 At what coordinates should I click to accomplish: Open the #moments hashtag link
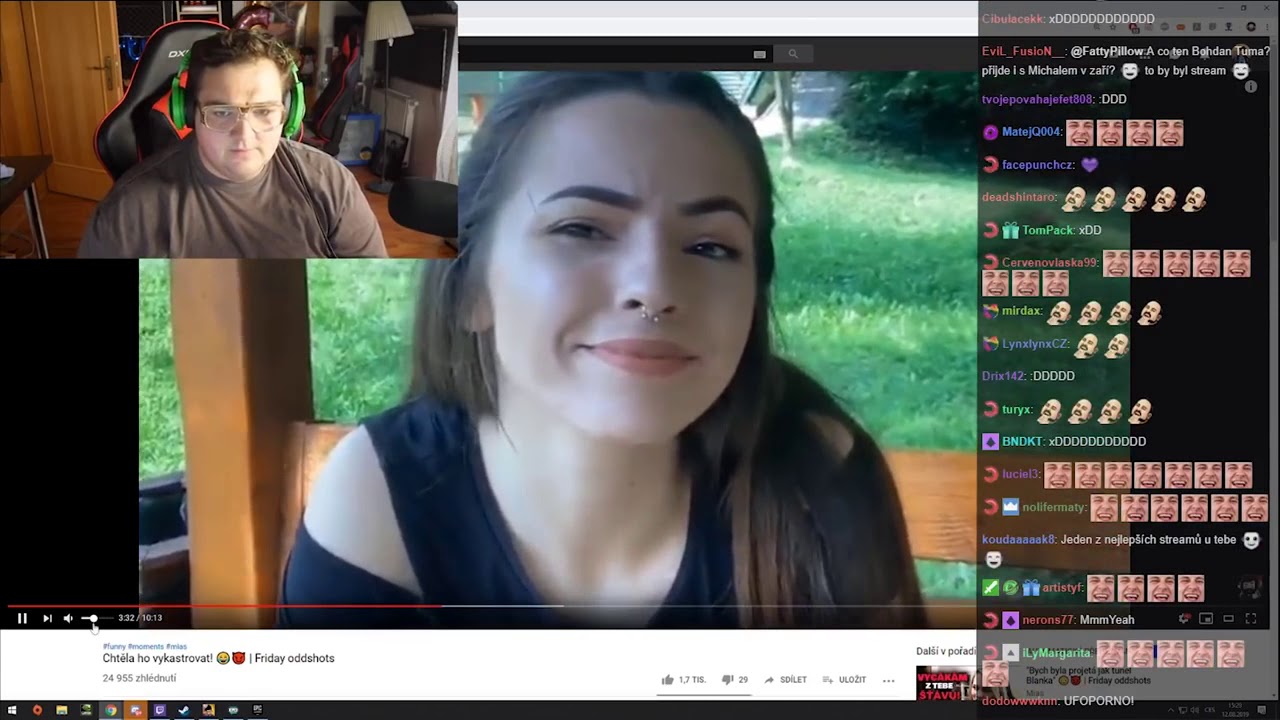click(146, 647)
